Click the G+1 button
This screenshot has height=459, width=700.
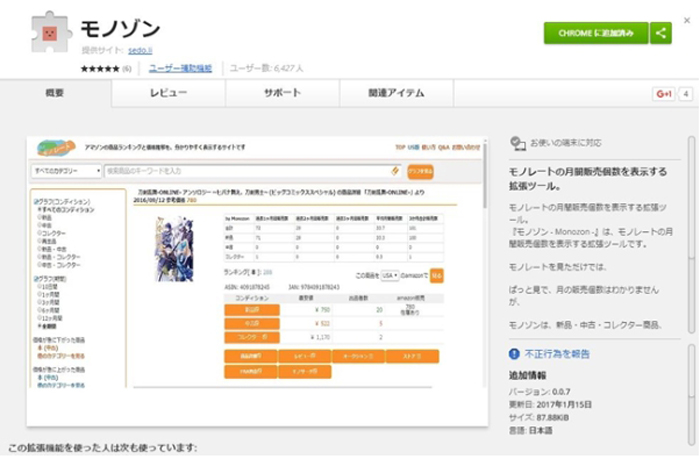tap(664, 94)
